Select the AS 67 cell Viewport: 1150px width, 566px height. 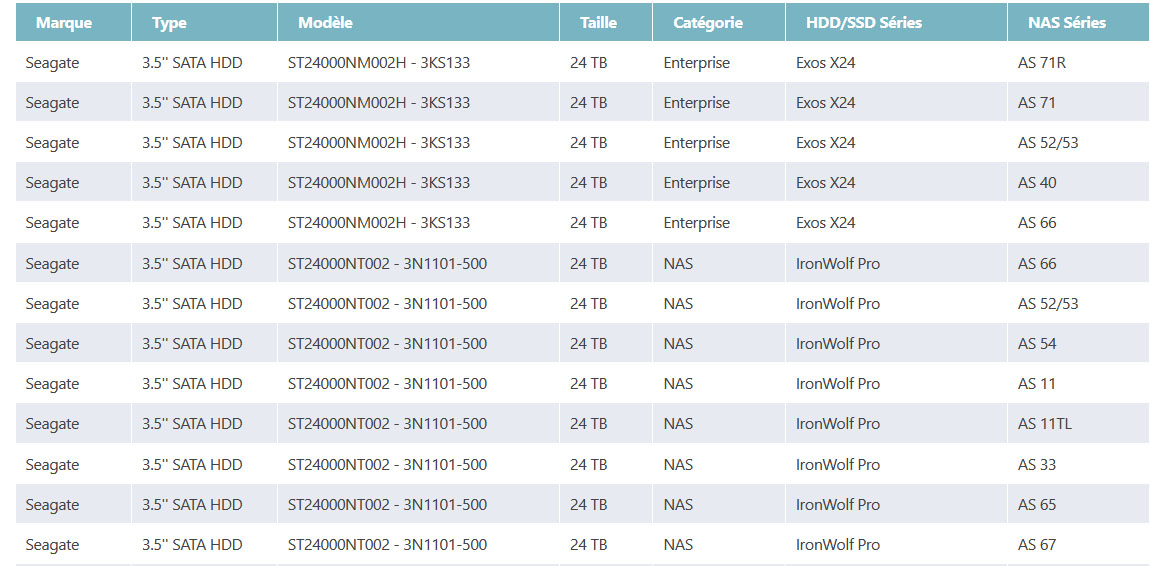coord(1037,545)
